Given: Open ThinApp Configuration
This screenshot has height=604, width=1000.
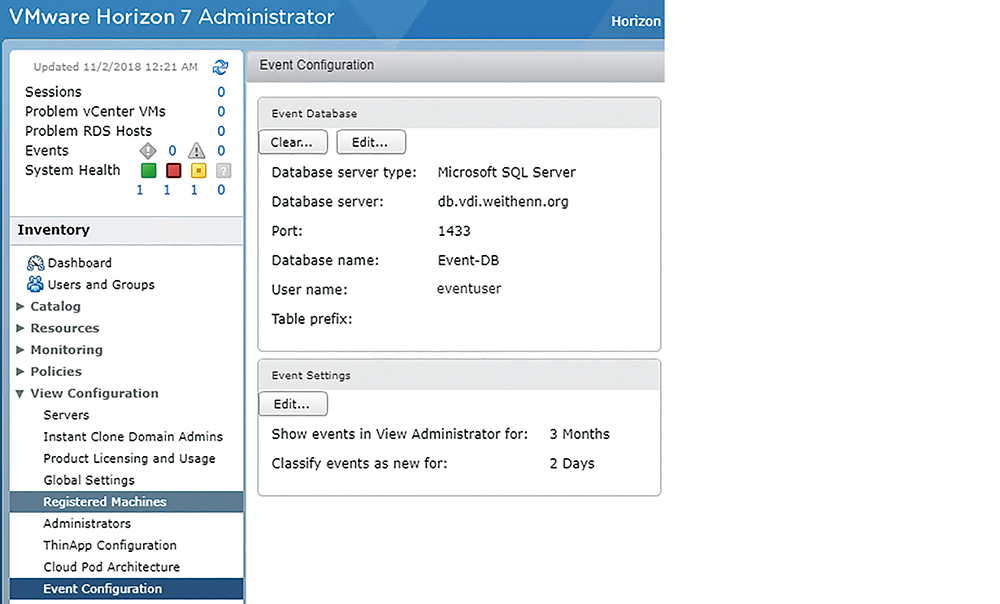Looking at the screenshot, I should (110, 545).
